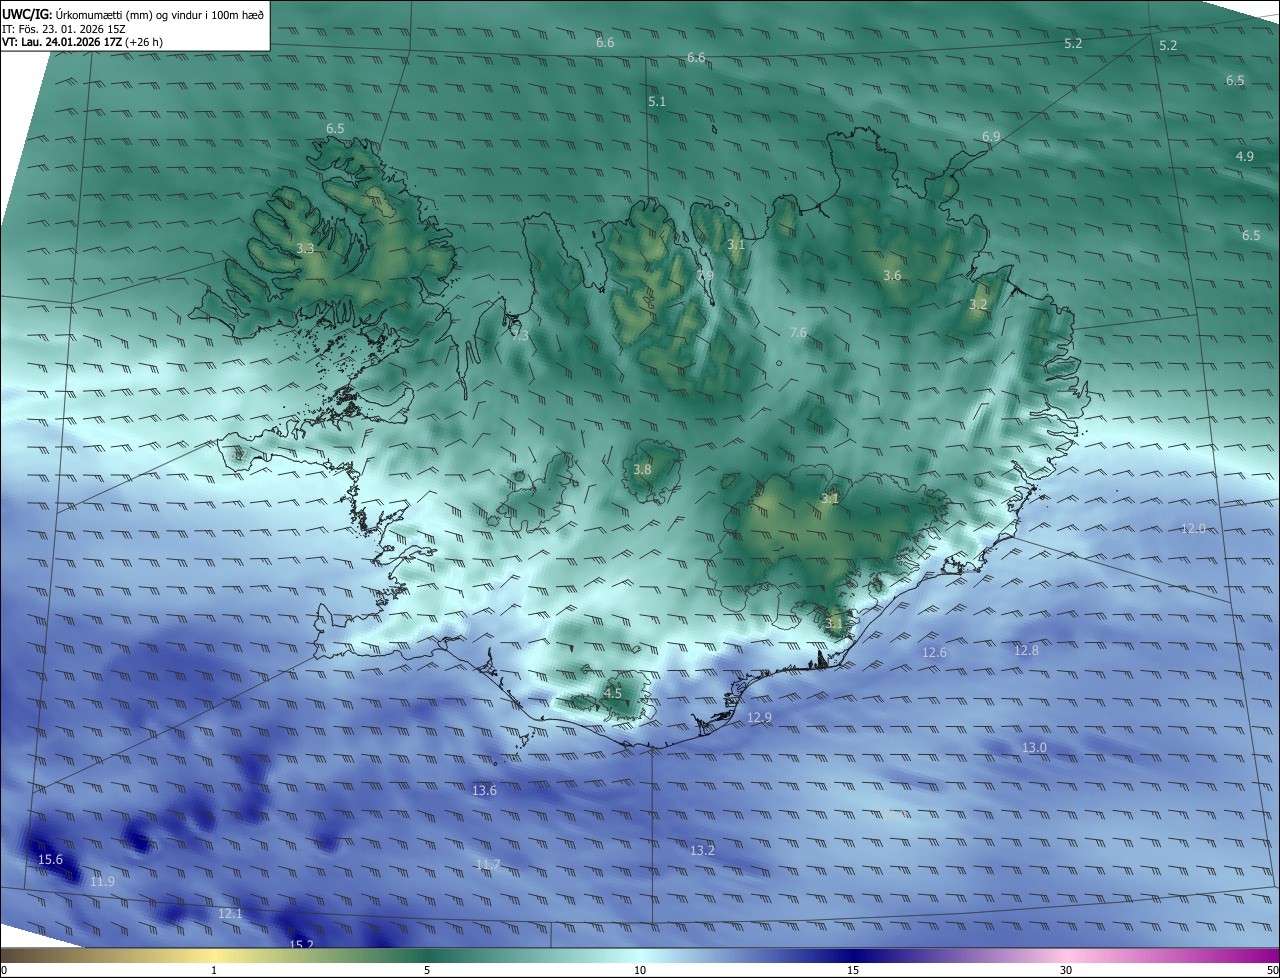Click the 13.6 value label
The image size is (1280, 978).
pyautogui.click(x=484, y=791)
